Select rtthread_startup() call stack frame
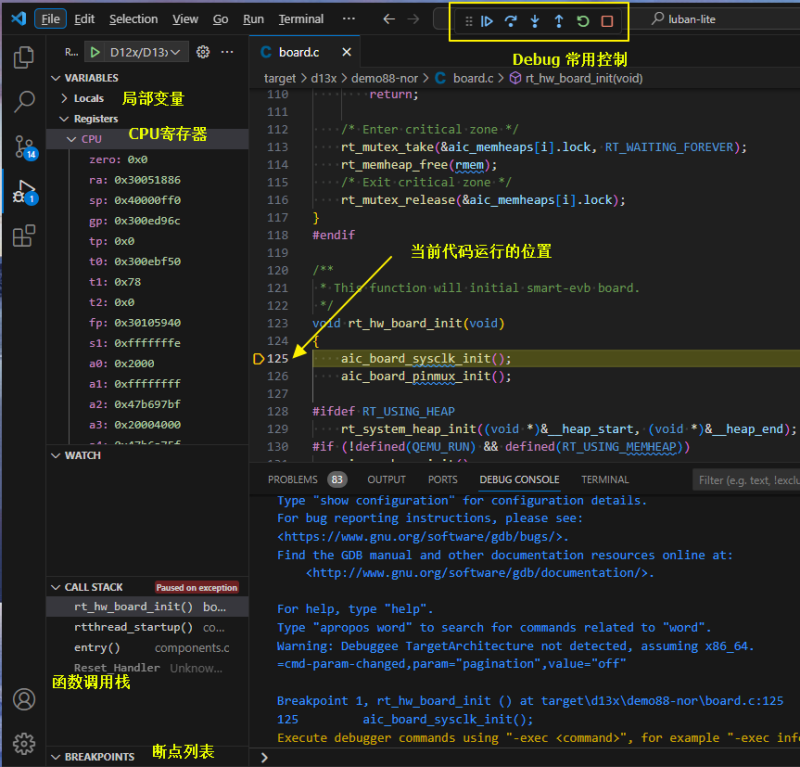 [147, 627]
